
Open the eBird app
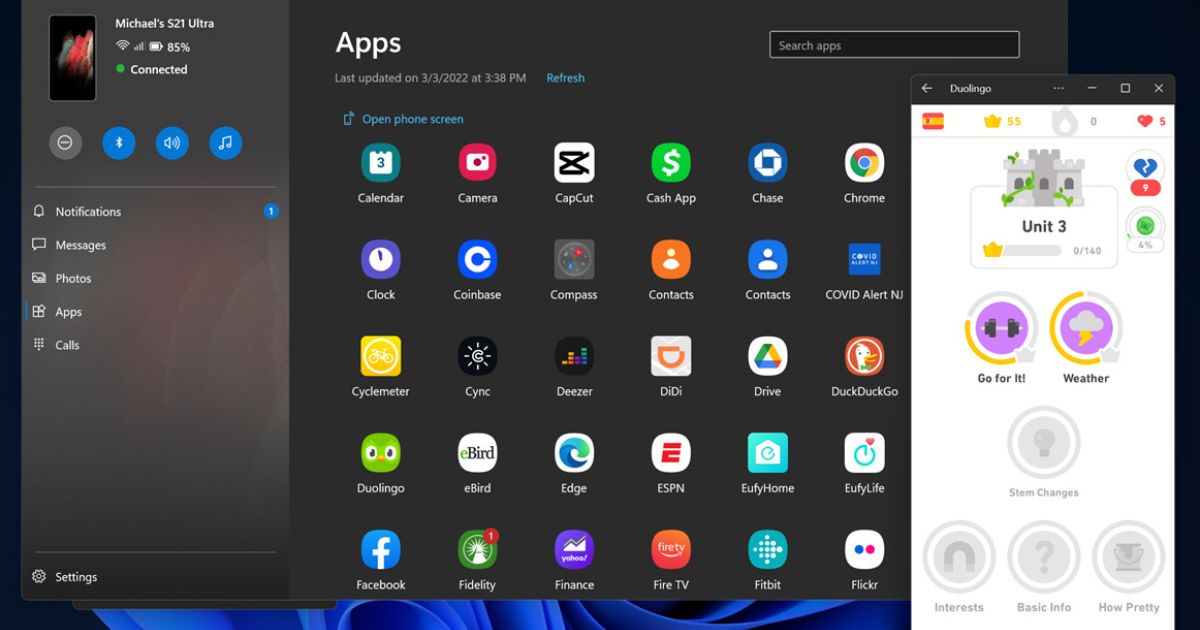477,453
